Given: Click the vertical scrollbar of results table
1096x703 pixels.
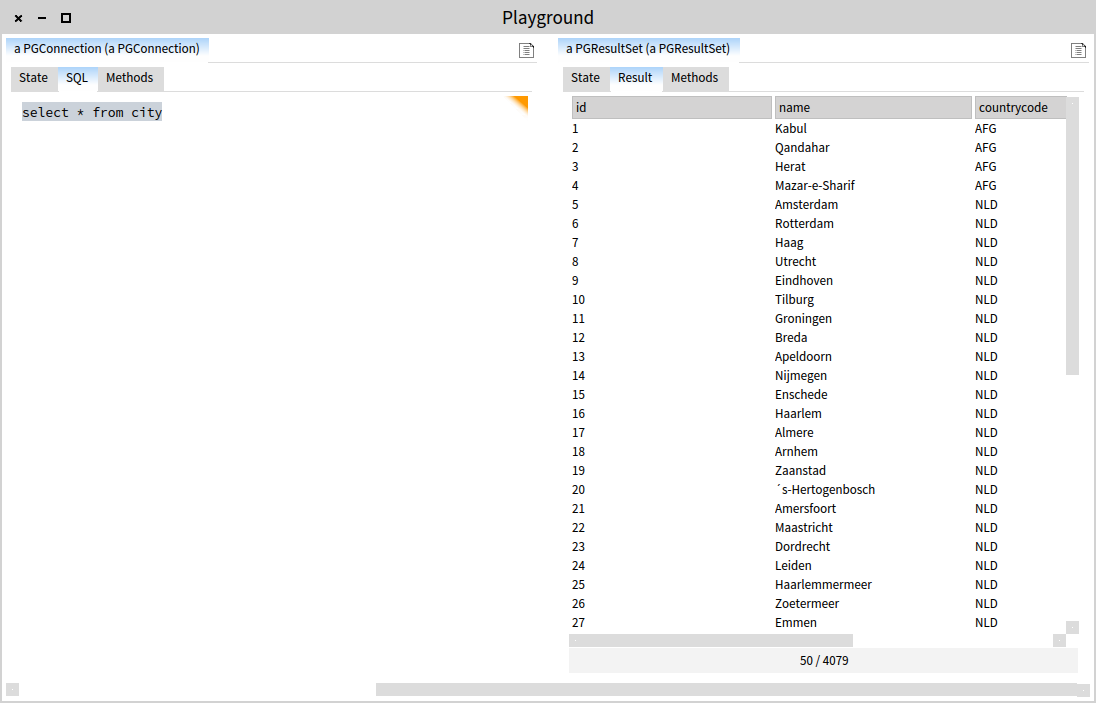Looking at the screenshot, I should [1072, 236].
